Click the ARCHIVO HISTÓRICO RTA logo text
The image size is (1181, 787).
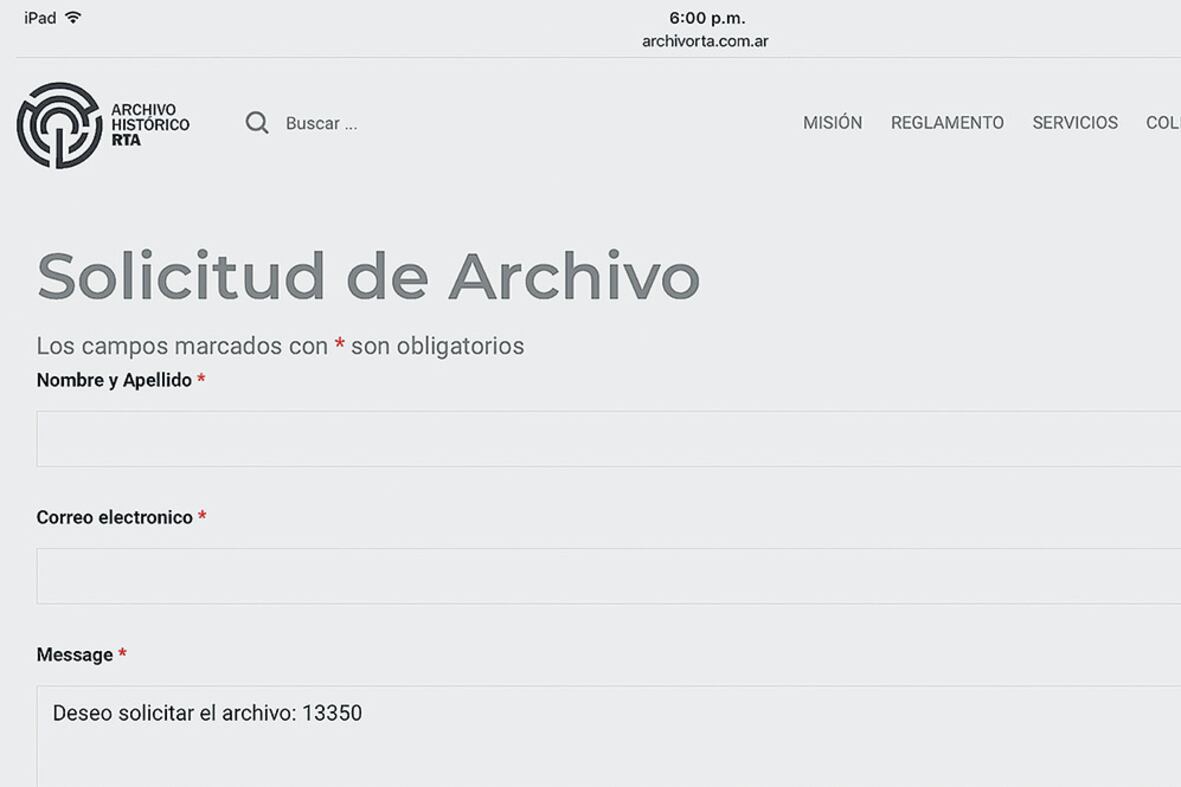click(149, 125)
